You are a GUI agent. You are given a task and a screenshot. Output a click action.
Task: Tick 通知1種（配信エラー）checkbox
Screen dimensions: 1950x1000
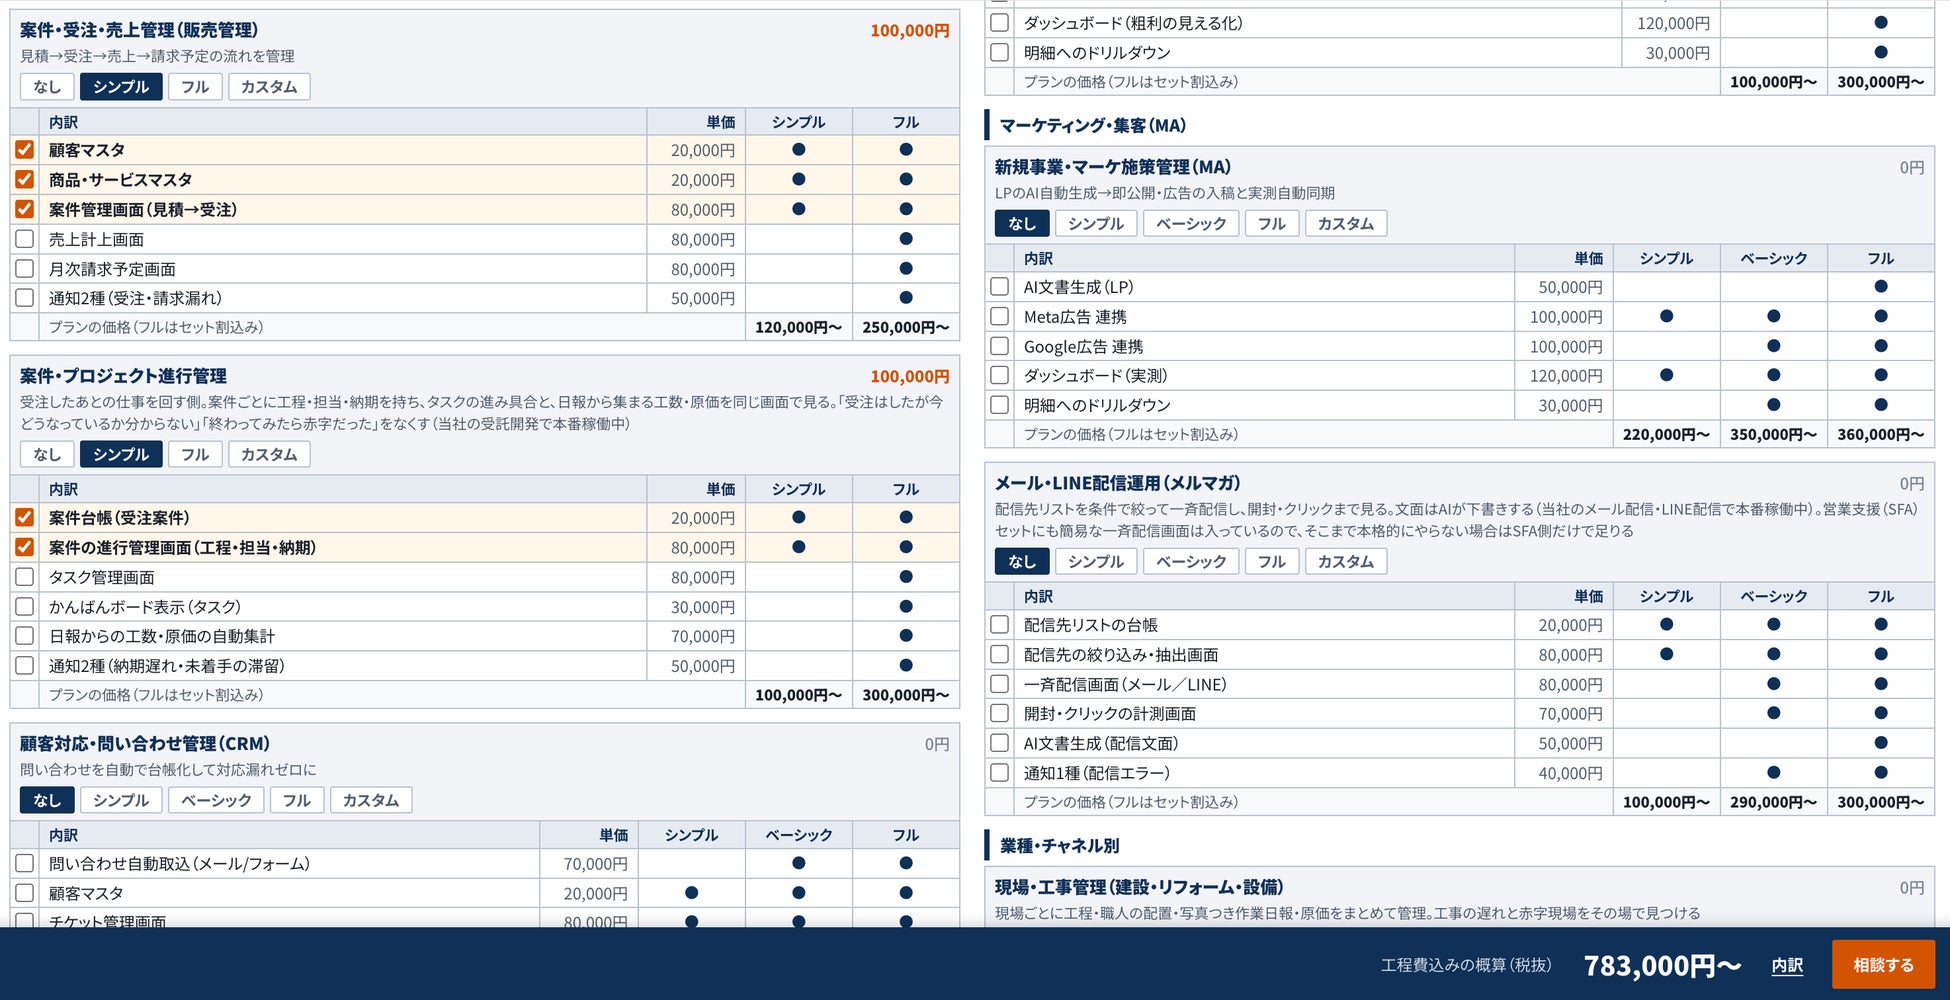(999, 773)
